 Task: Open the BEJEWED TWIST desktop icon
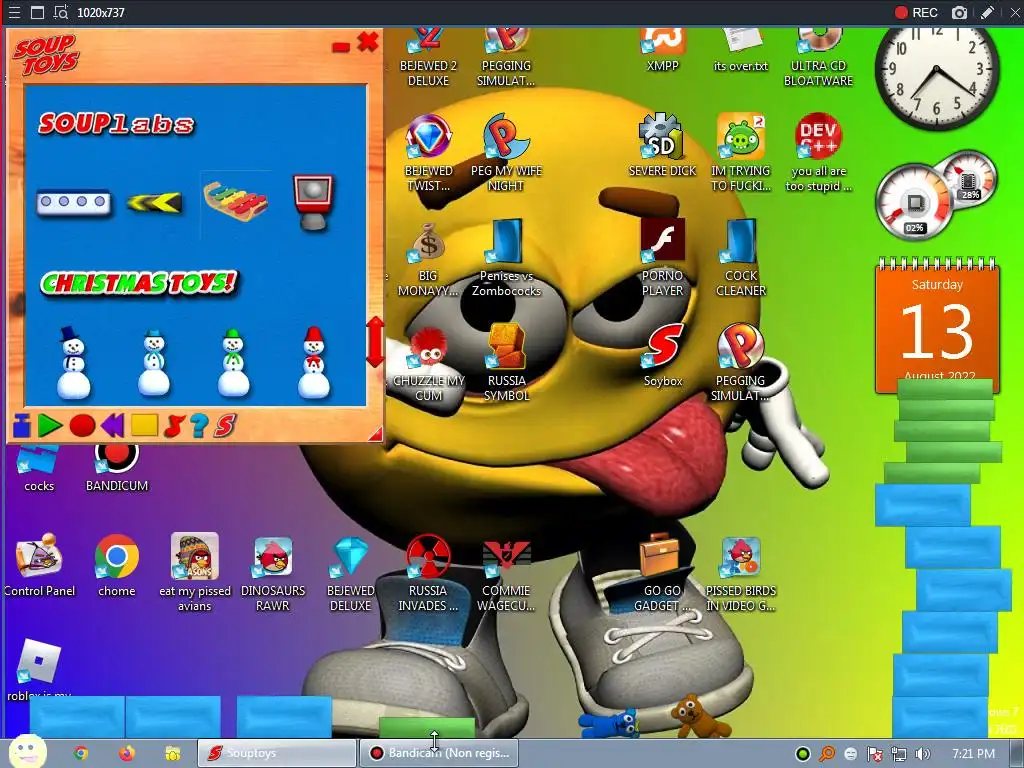coord(428,152)
